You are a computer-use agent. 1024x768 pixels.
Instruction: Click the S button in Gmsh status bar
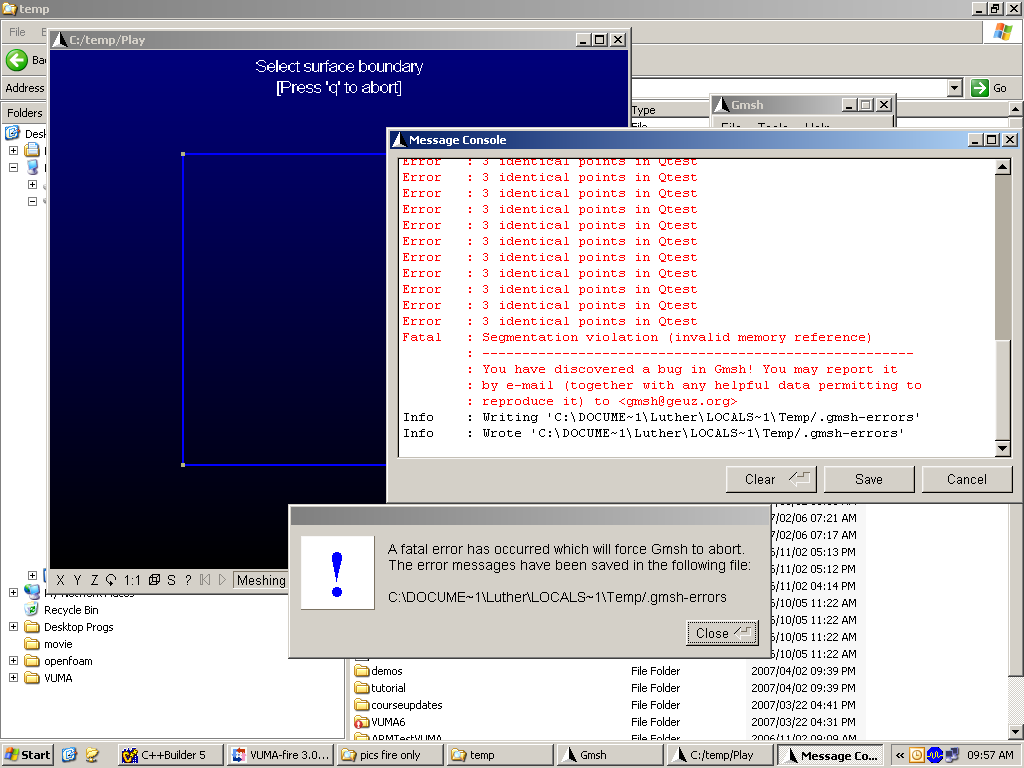[x=171, y=580]
